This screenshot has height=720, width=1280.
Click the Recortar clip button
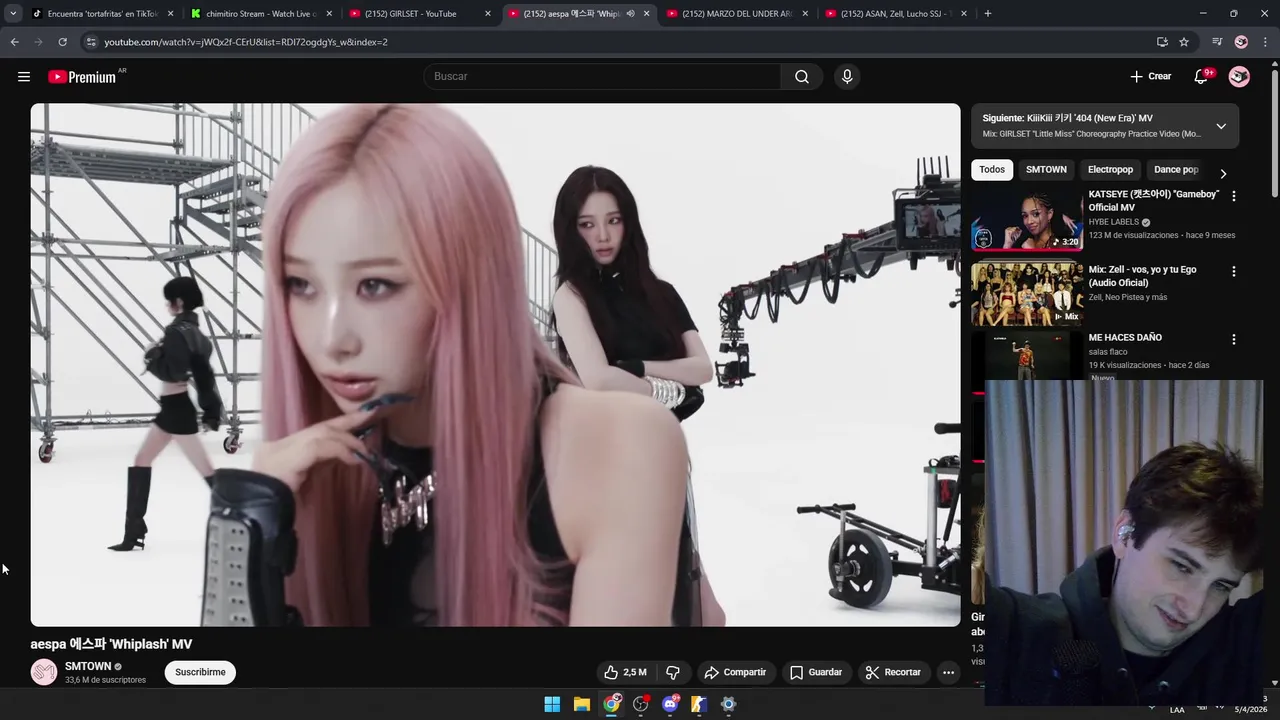coord(893,672)
